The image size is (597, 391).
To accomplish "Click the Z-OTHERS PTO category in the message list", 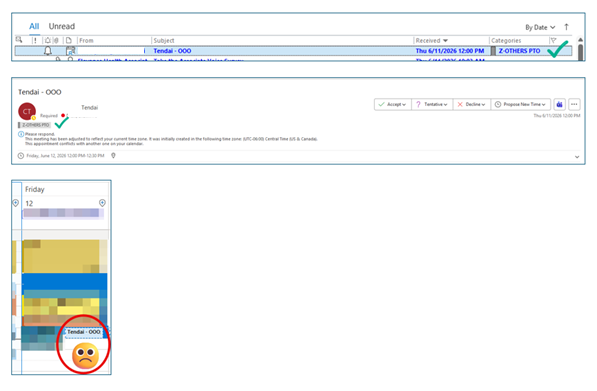I will point(519,51).
